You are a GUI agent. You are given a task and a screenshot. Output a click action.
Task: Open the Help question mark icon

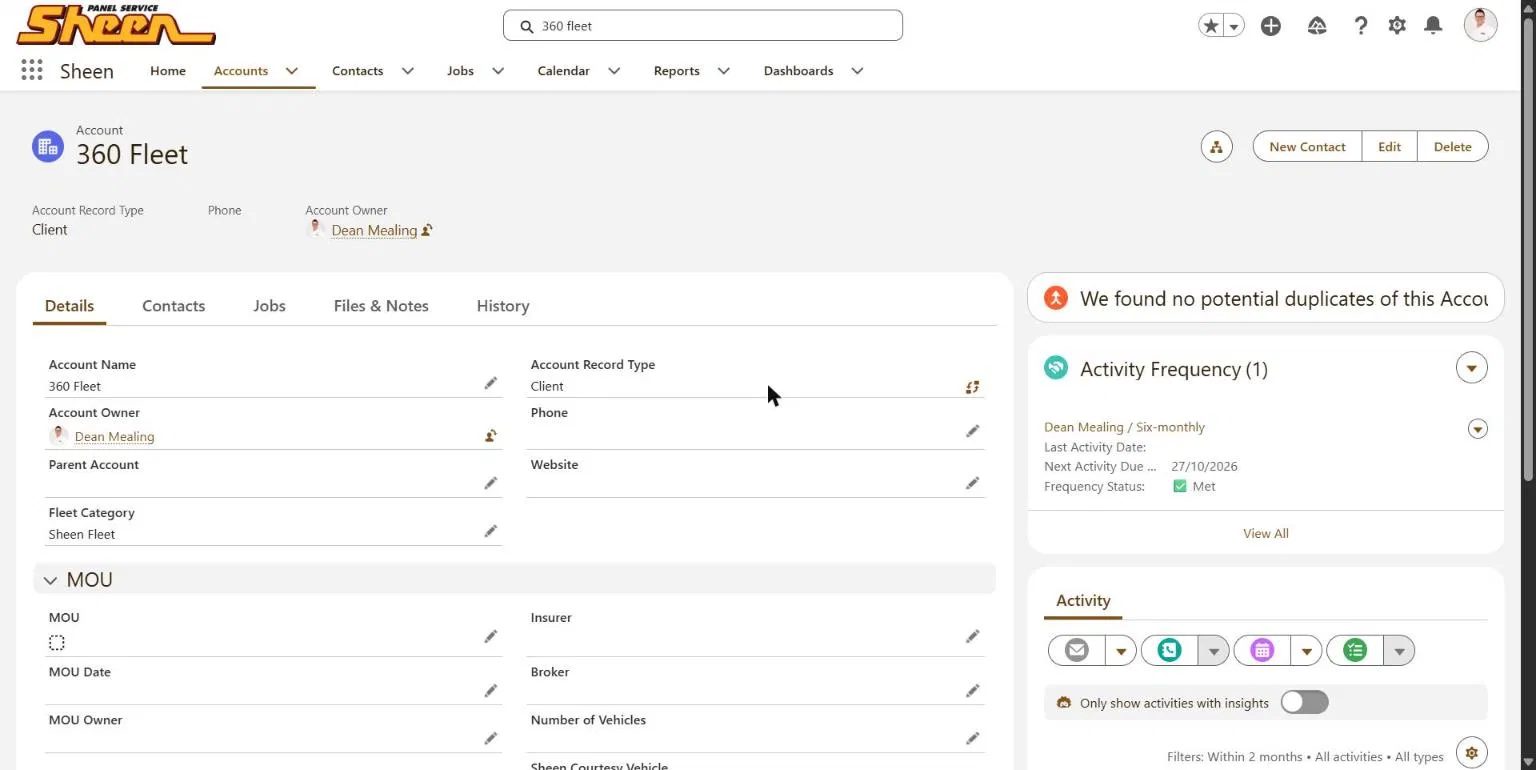click(1360, 26)
